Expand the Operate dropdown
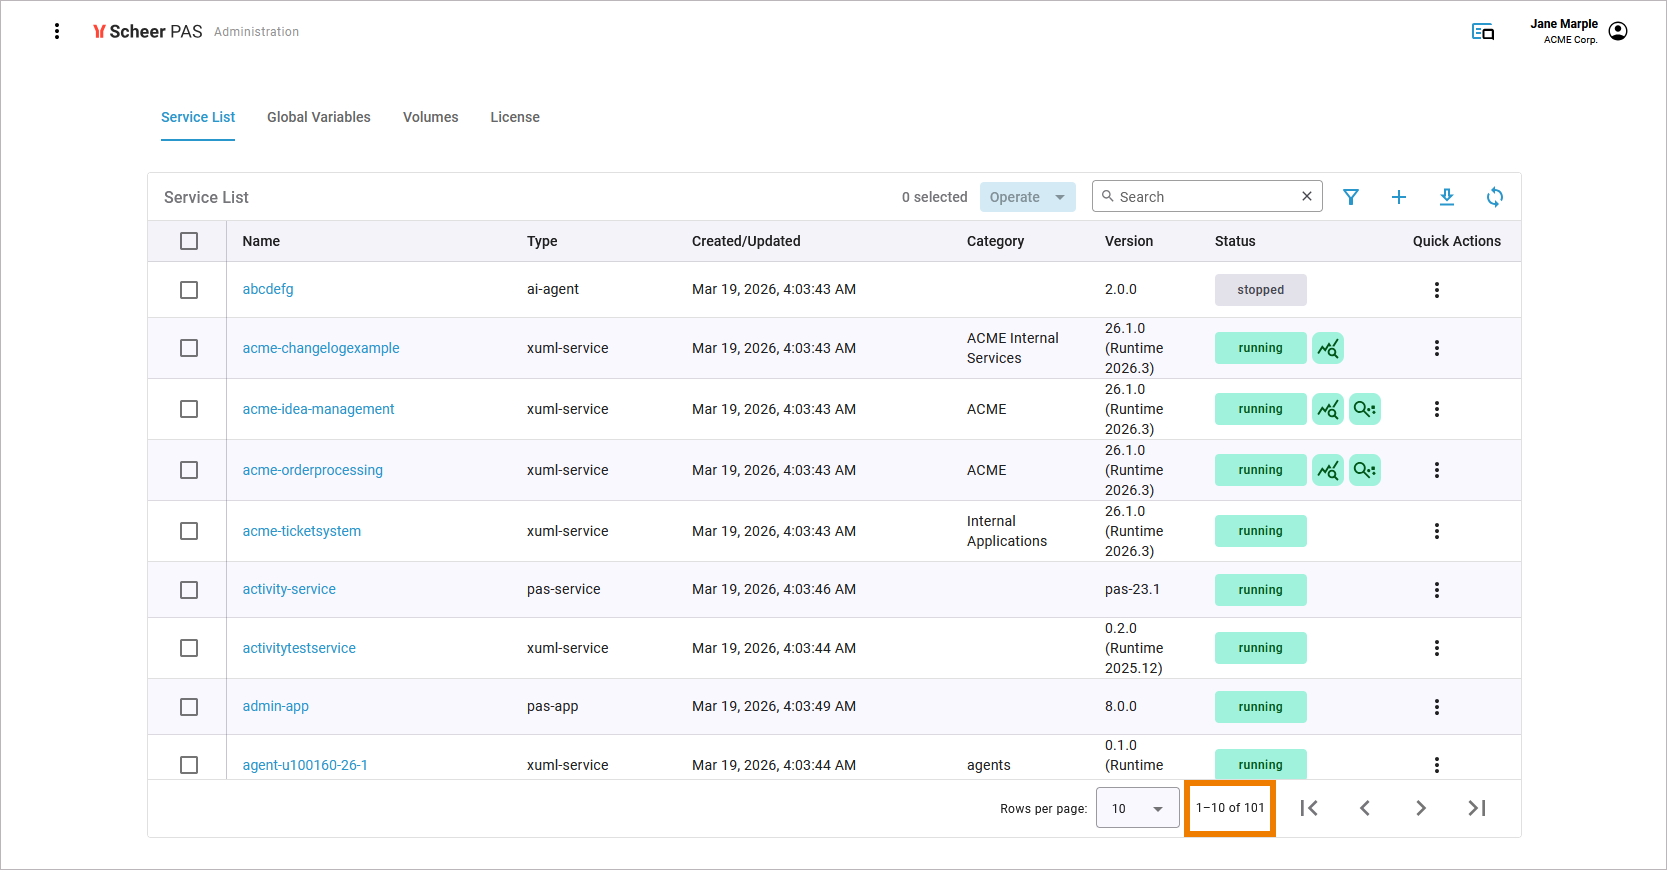The height and width of the screenshot is (870, 1667). click(x=1027, y=197)
